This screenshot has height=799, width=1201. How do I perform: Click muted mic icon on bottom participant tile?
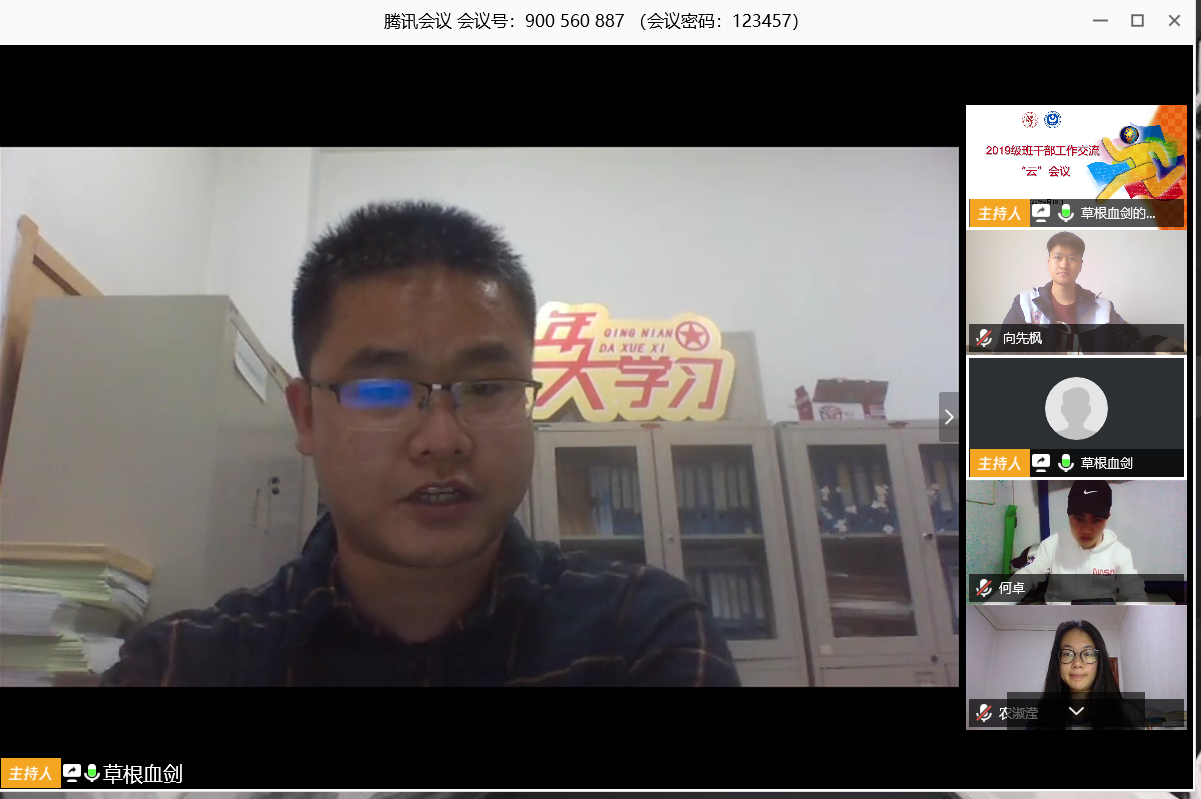point(984,713)
